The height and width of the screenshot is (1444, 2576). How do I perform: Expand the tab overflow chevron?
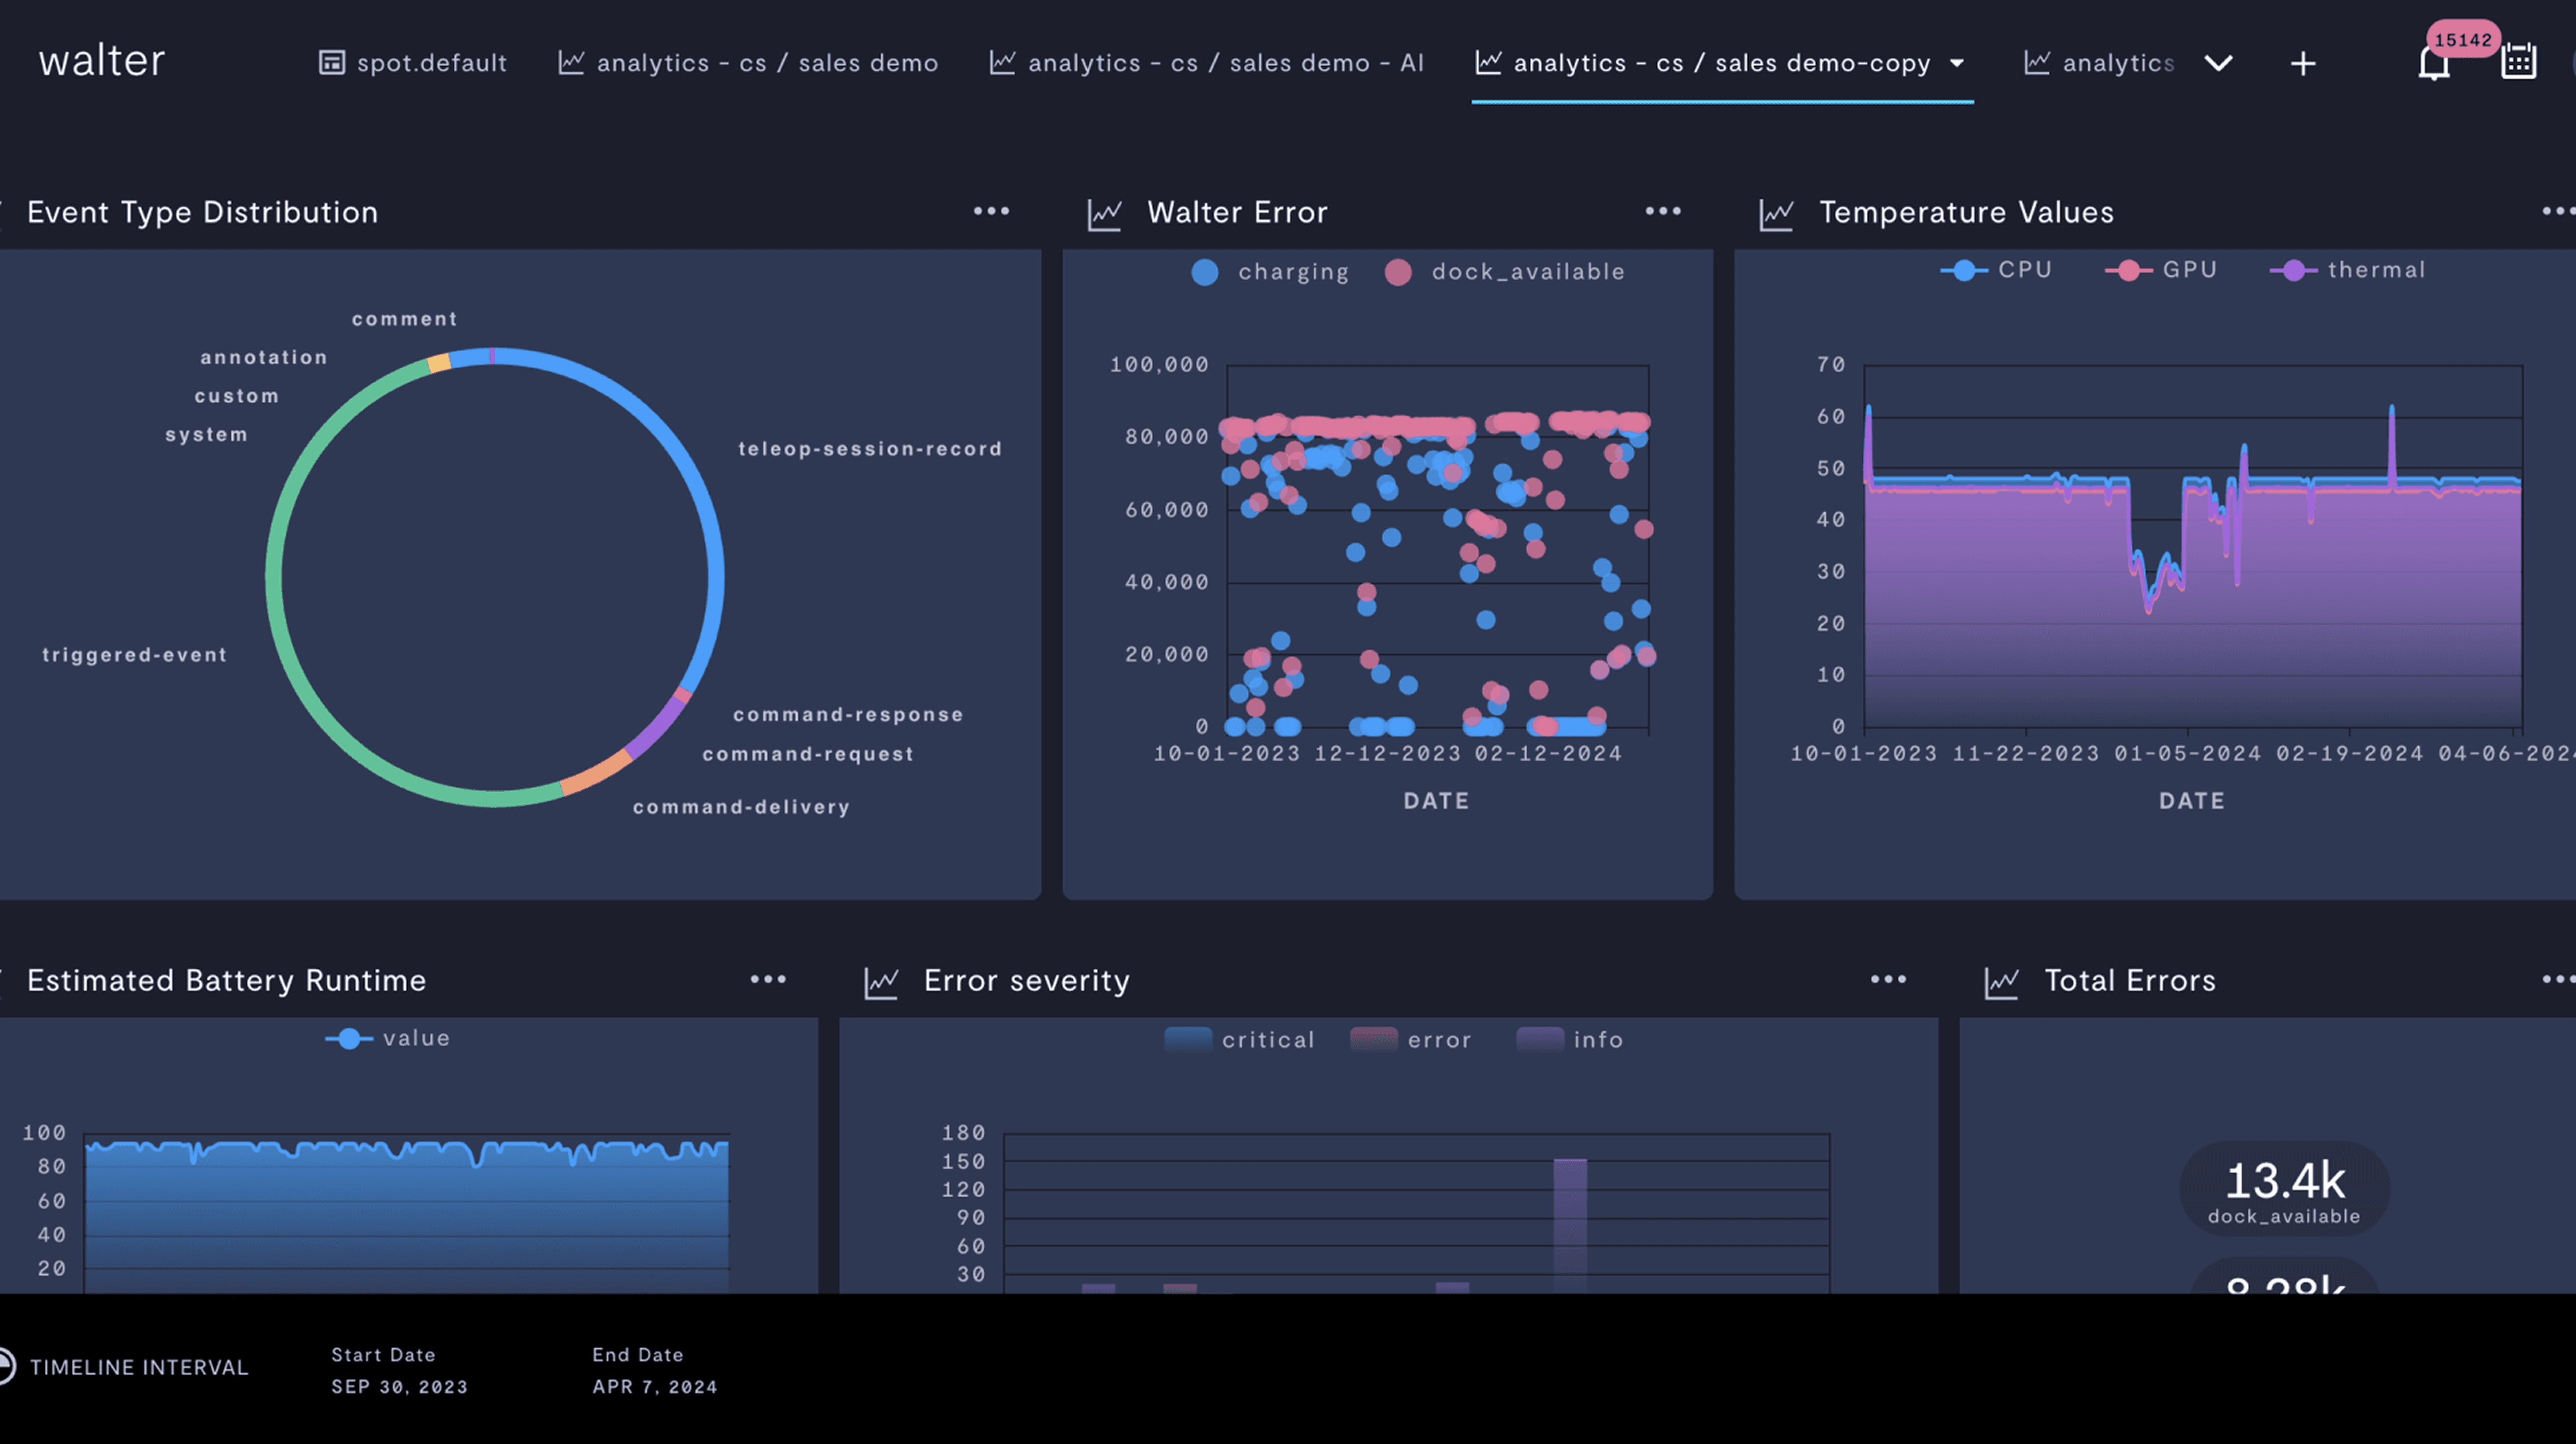[2218, 64]
